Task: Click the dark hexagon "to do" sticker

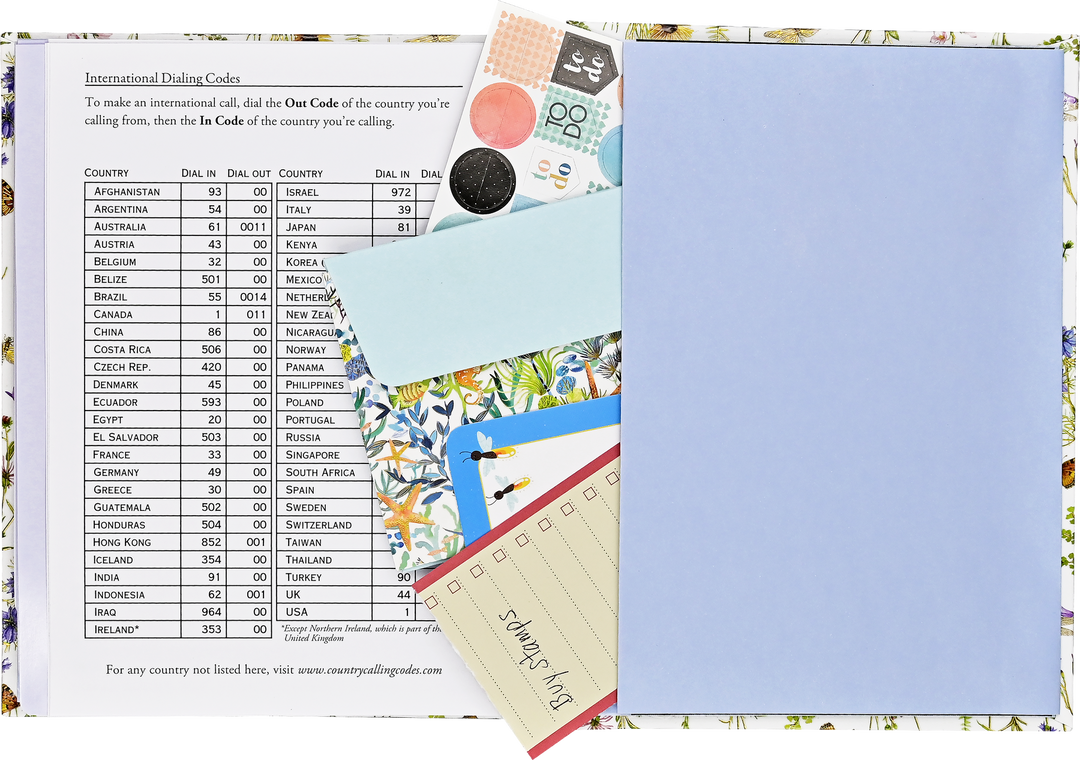Action: click(x=585, y=63)
